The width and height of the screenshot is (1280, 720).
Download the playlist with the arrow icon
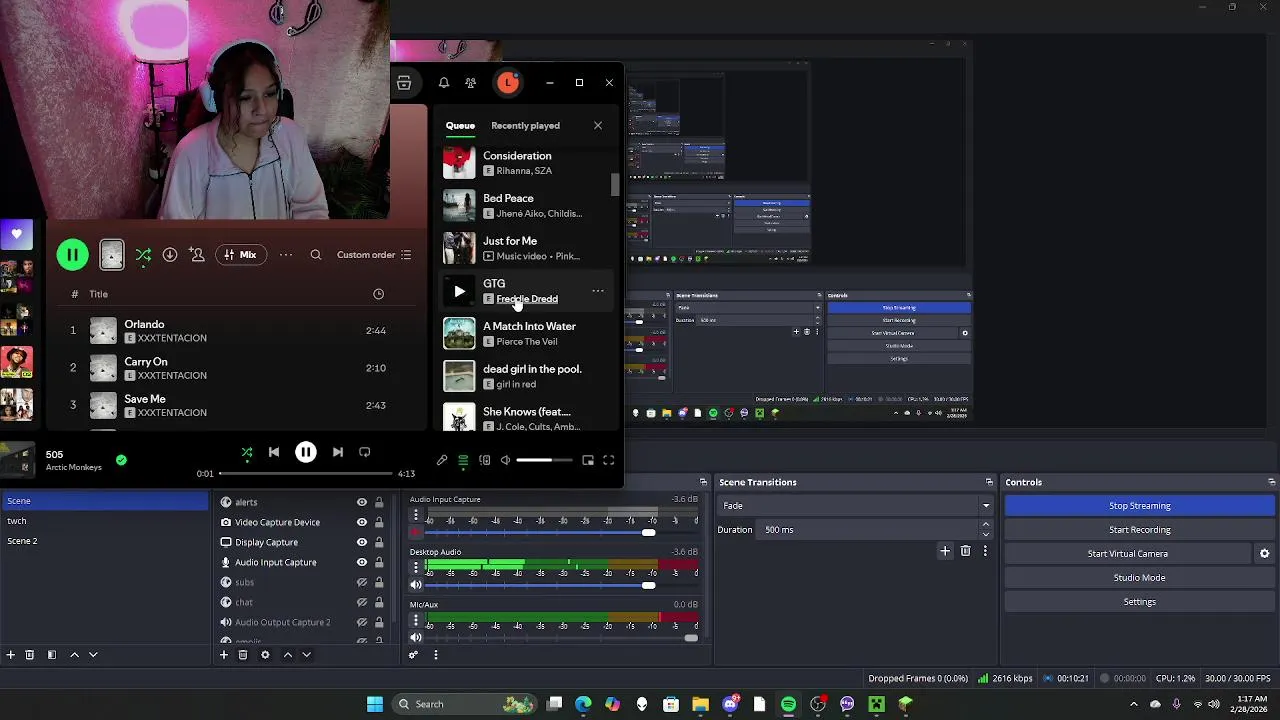pyautogui.click(x=170, y=255)
